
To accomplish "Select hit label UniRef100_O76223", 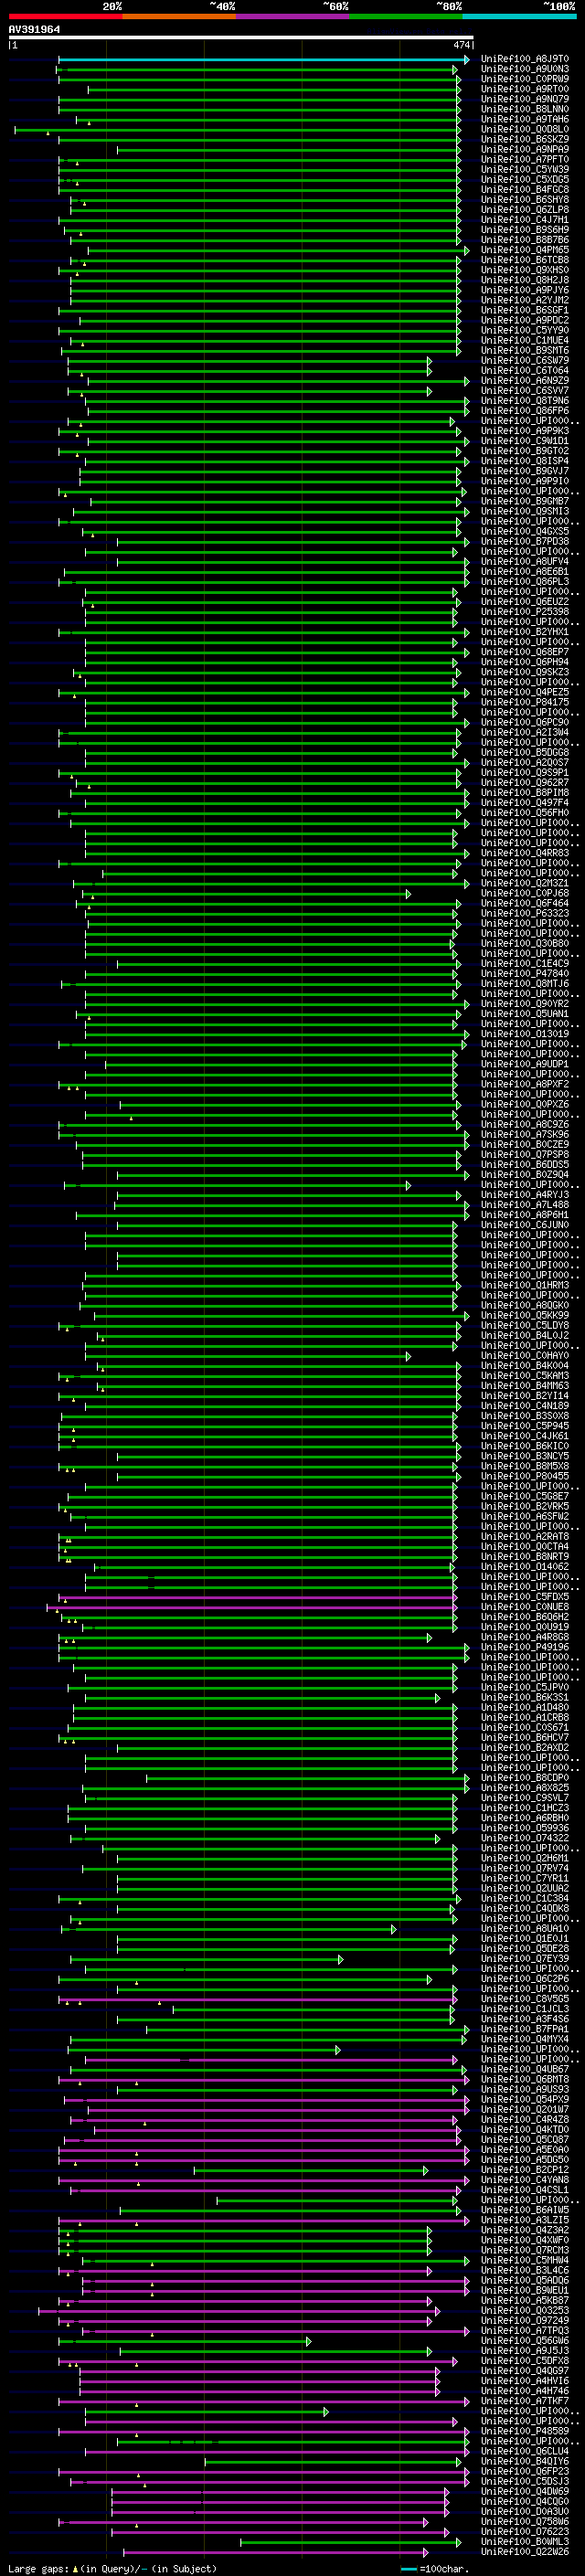I will pos(525,2531).
